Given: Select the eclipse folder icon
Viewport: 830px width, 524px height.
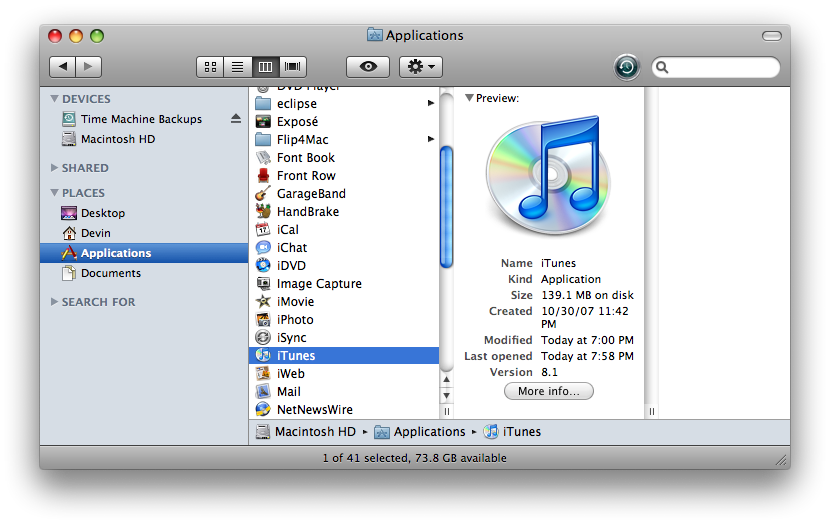Looking at the screenshot, I should [263, 103].
